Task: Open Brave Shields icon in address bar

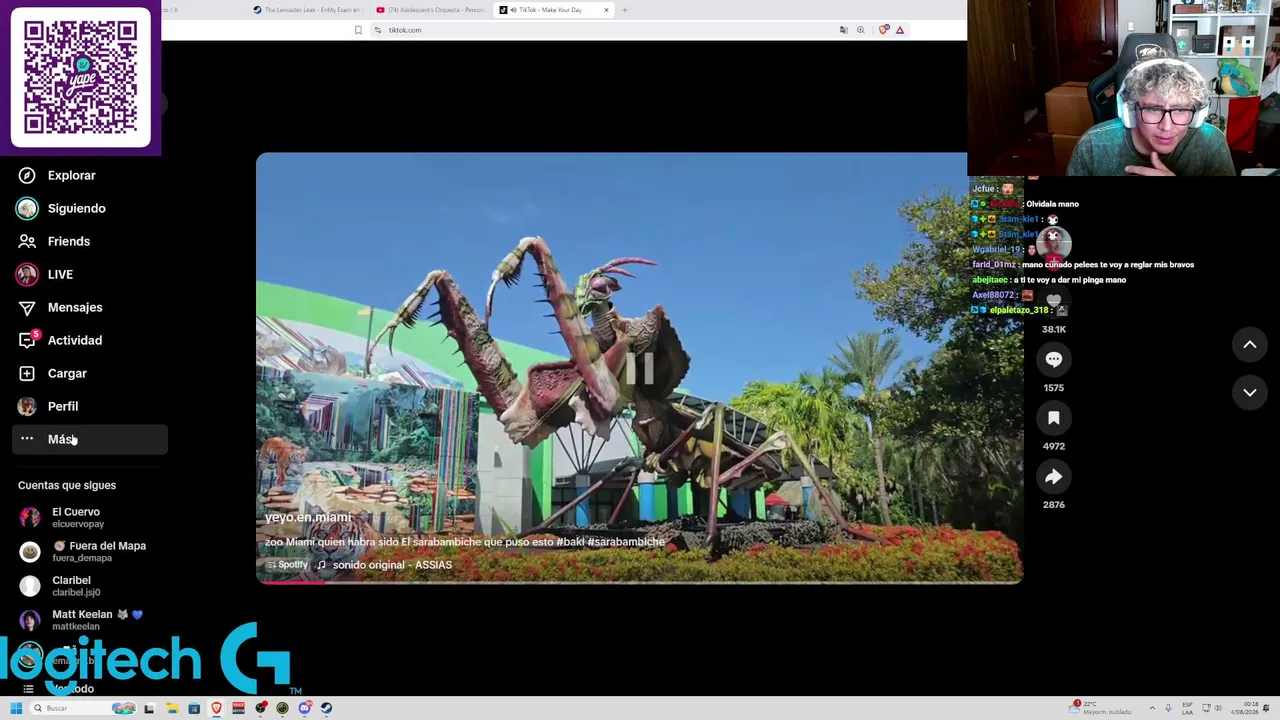Action: pyautogui.click(x=883, y=30)
